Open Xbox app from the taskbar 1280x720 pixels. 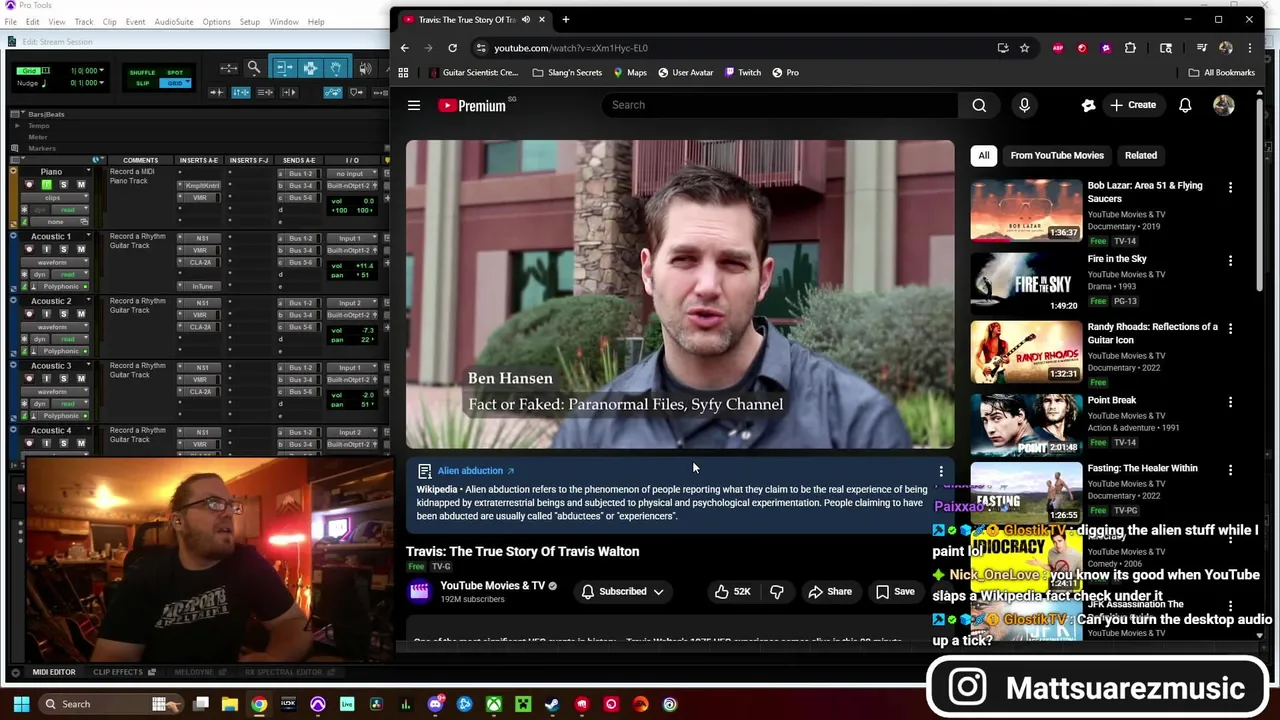(494, 704)
